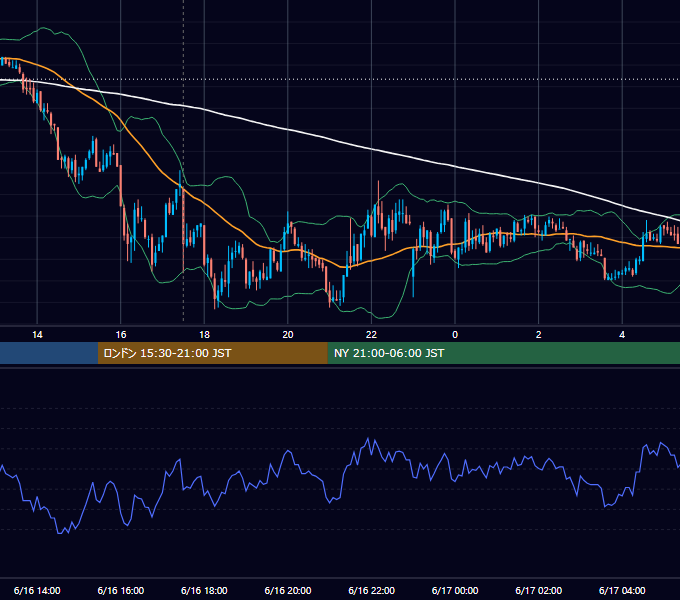Click the London 15:30-21:00 JST session bar
The height and width of the screenshot is (600, 680).
click(x=212, y=353)
